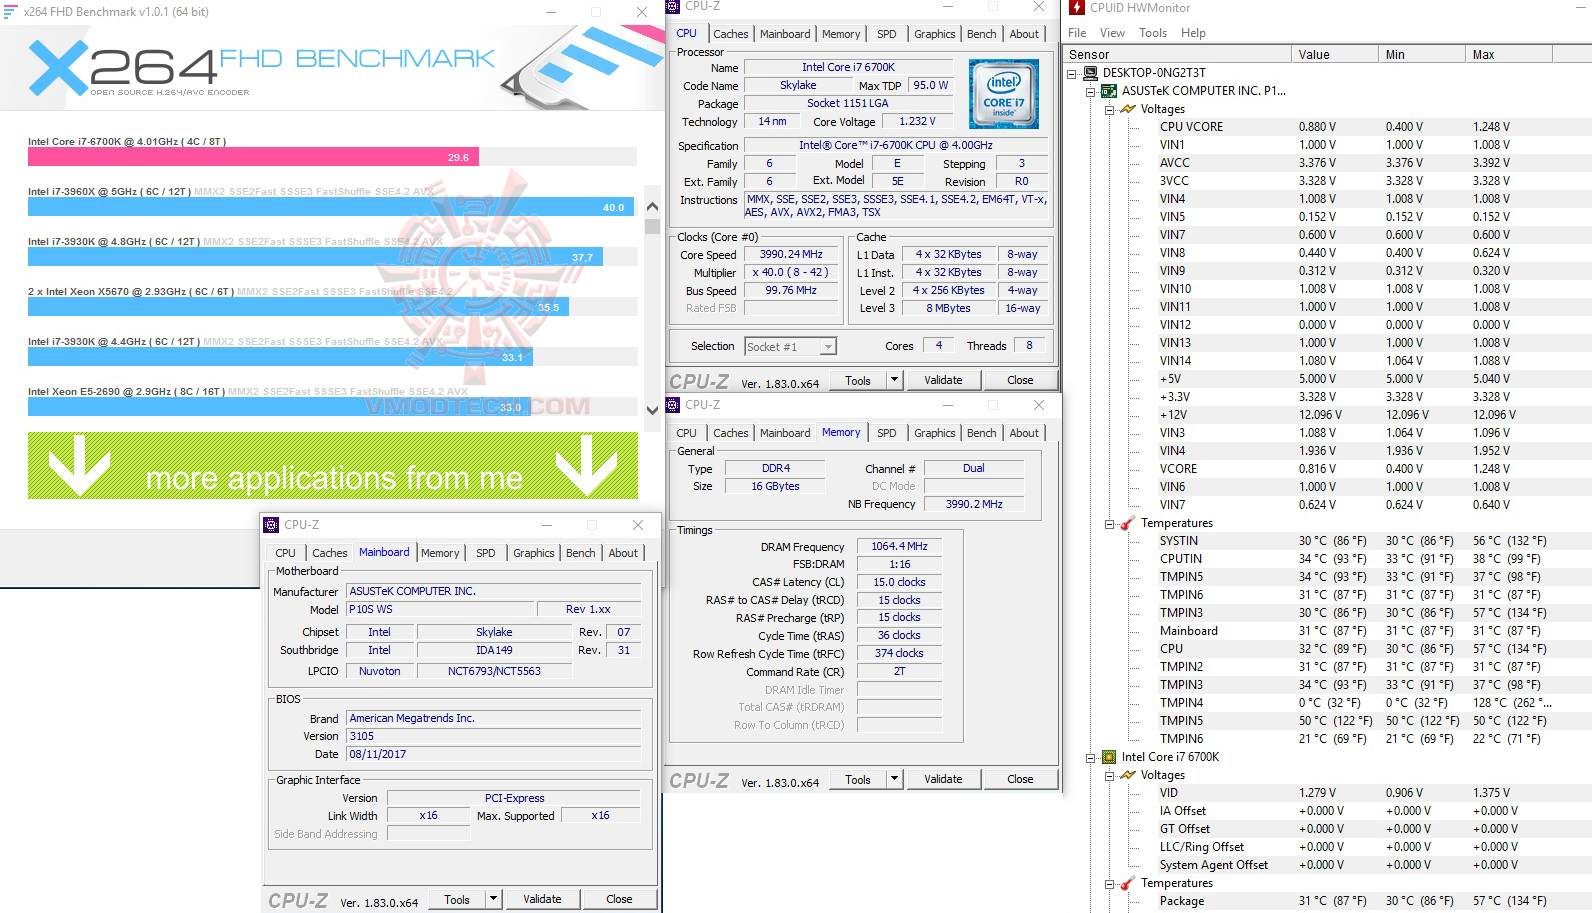Open the View menu in HWMonitor

click(x=1112, y=33)
